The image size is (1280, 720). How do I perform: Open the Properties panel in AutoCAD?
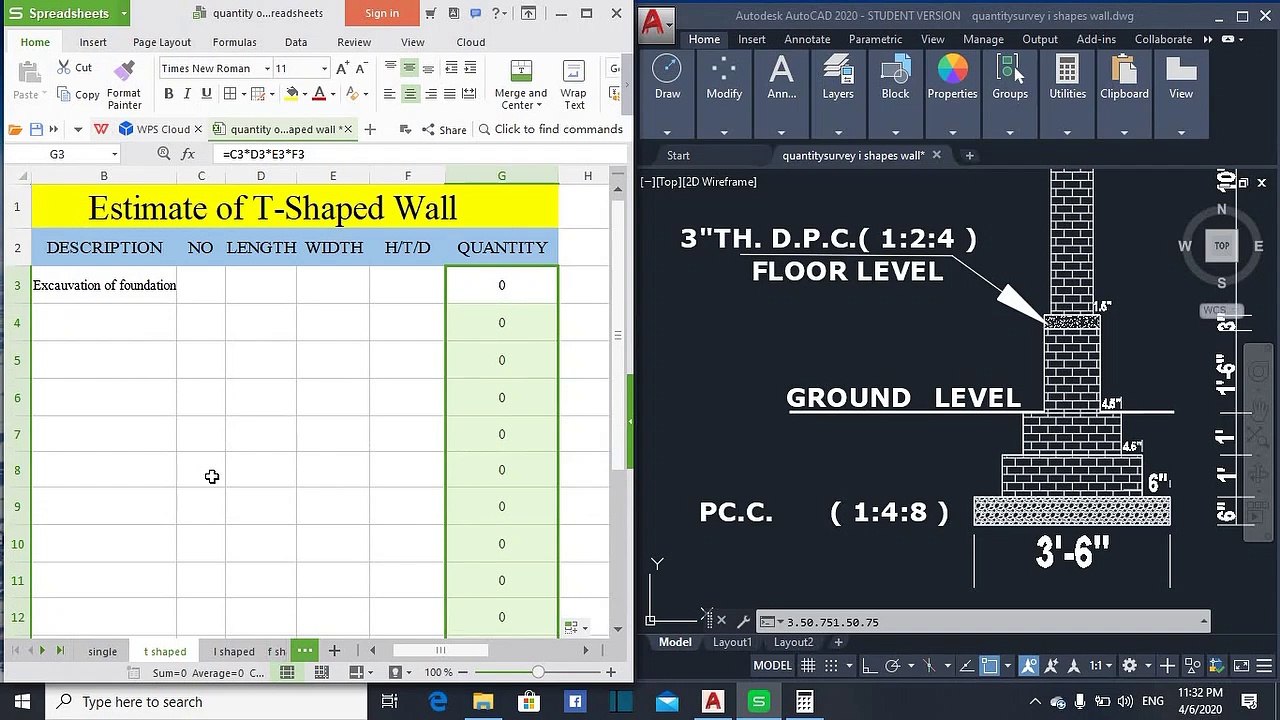(952, 77)
